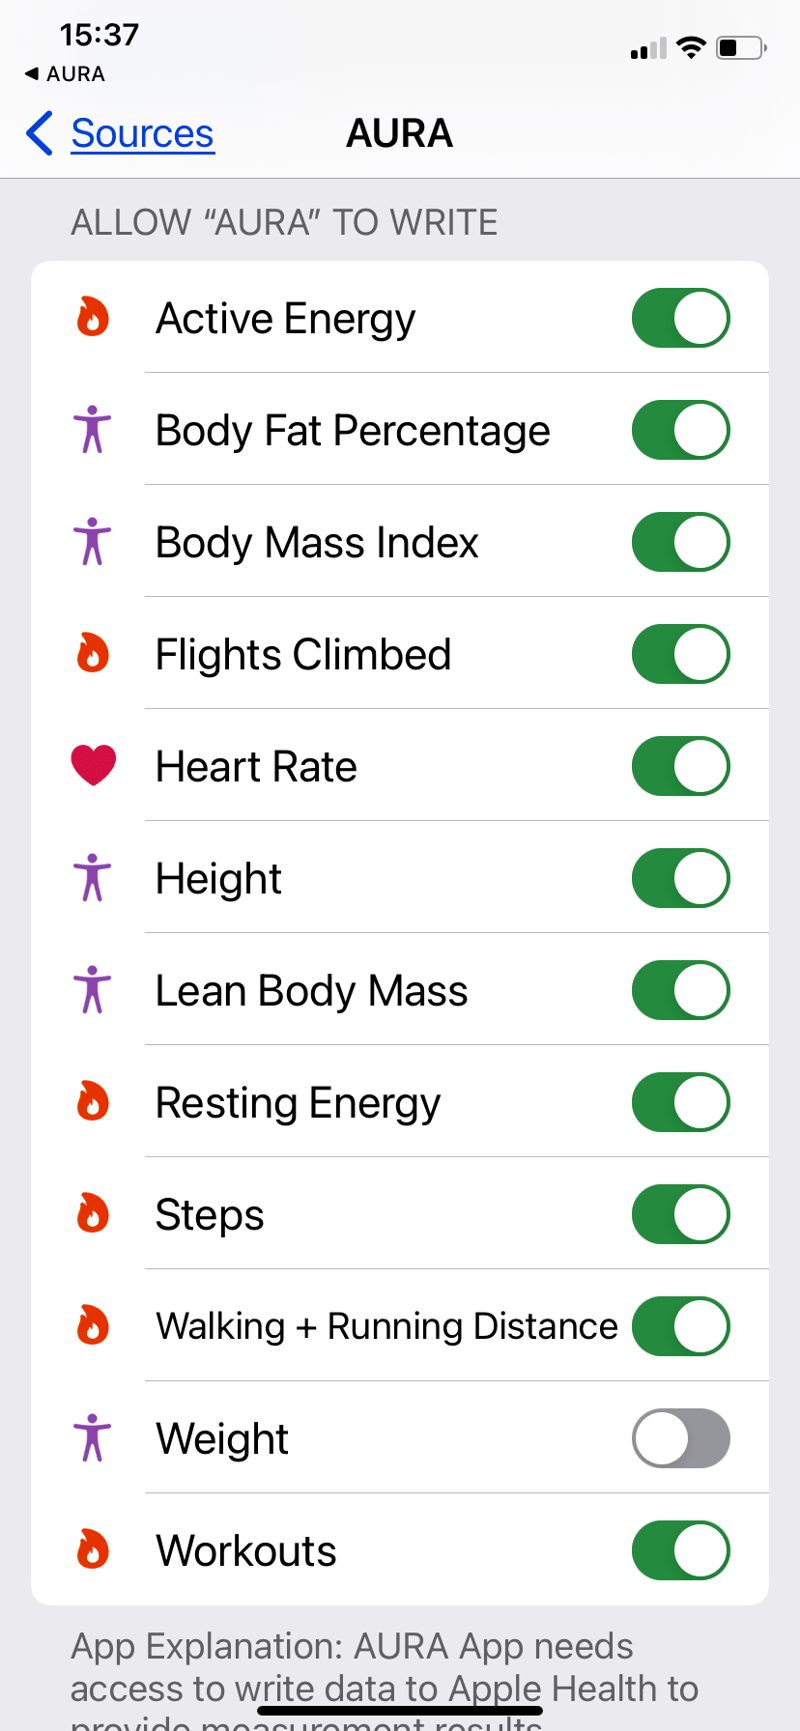Turn off the Heart Rate switch
800x1731 pixels.
coord(680,766)
